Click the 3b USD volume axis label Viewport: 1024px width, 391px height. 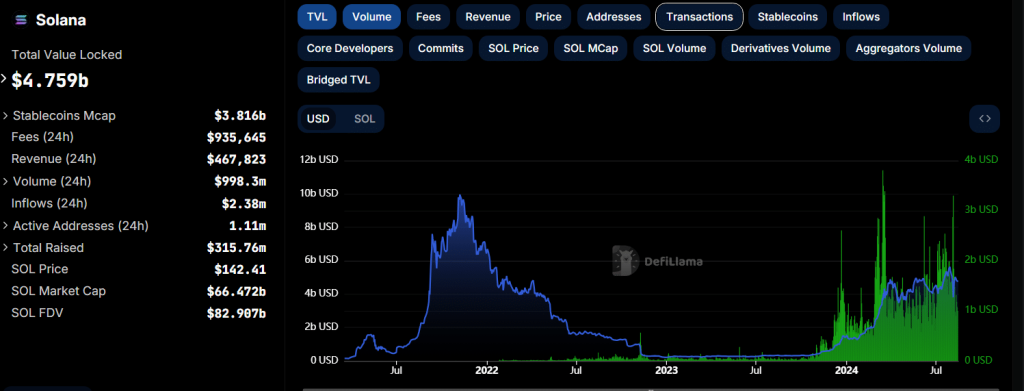(981, 210)
